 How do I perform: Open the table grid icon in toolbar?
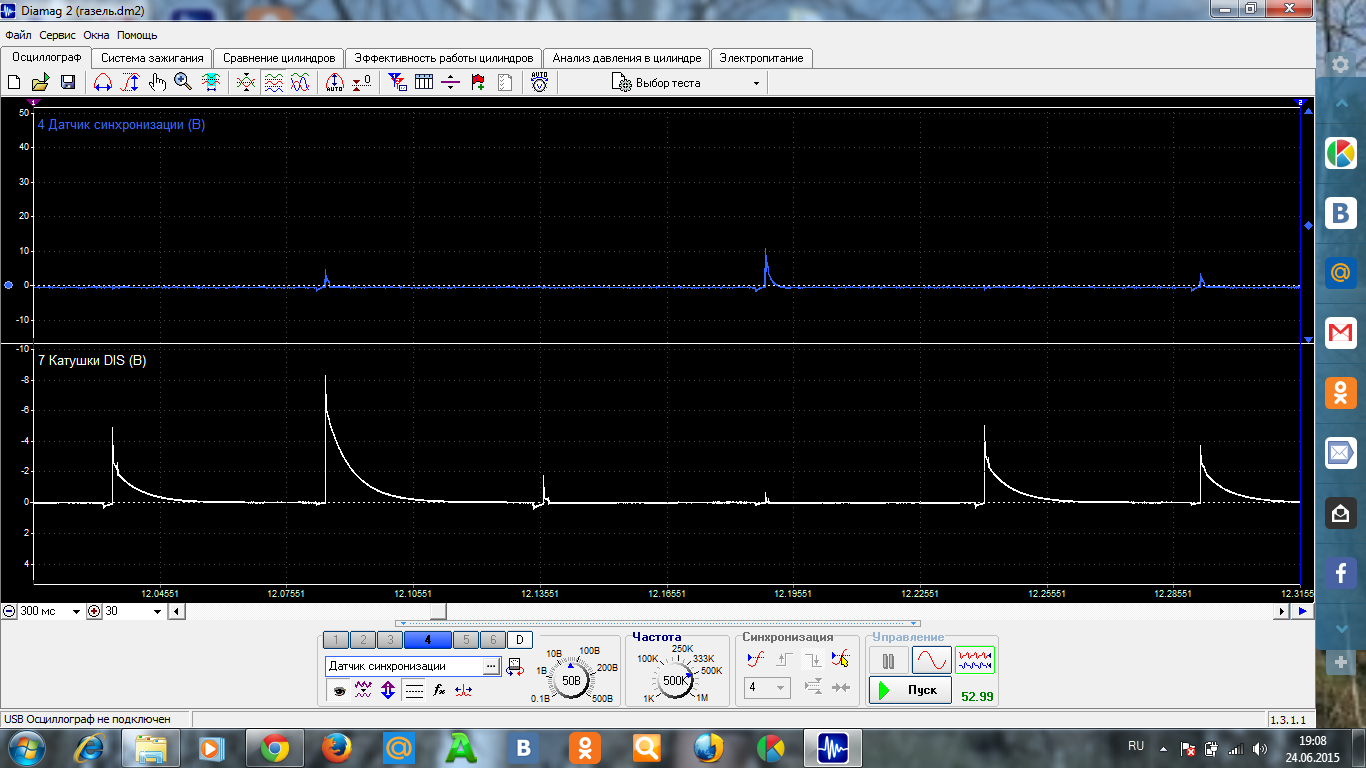424,83
